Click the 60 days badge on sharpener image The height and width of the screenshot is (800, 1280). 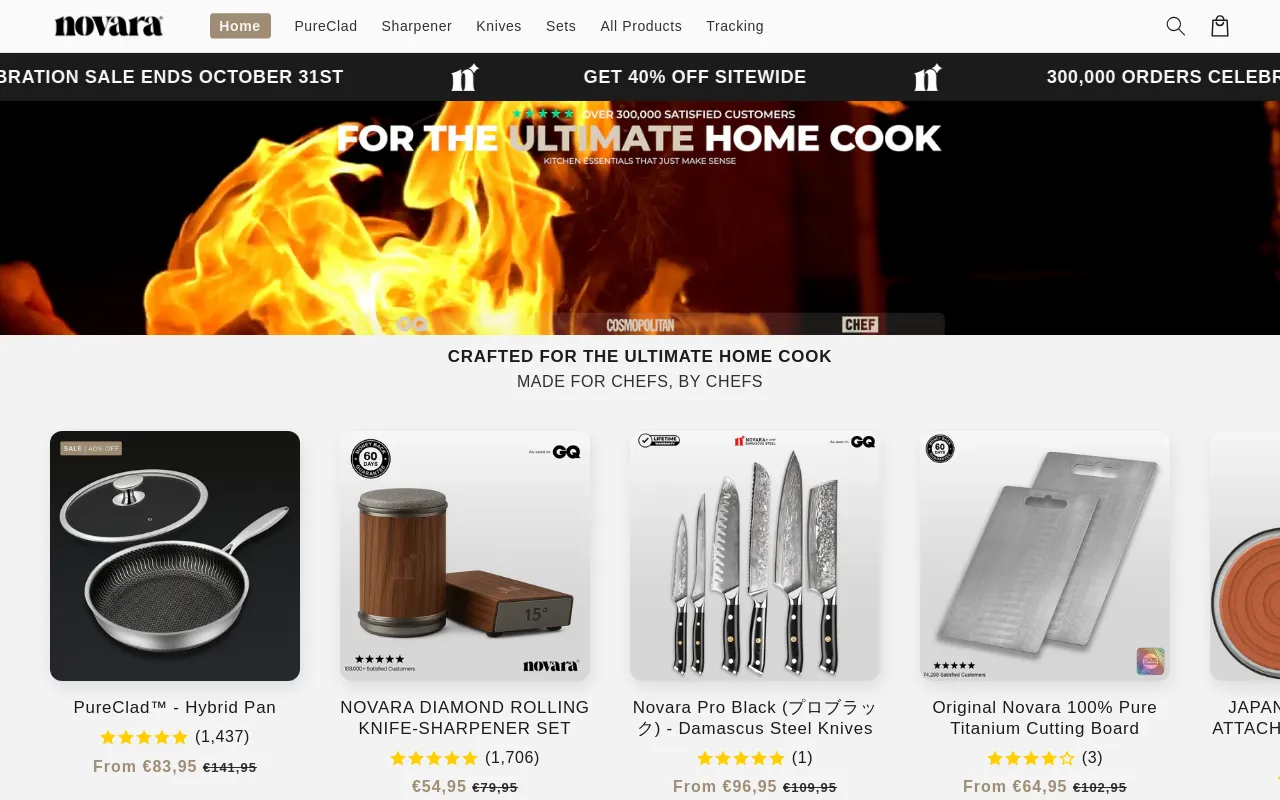370,459
